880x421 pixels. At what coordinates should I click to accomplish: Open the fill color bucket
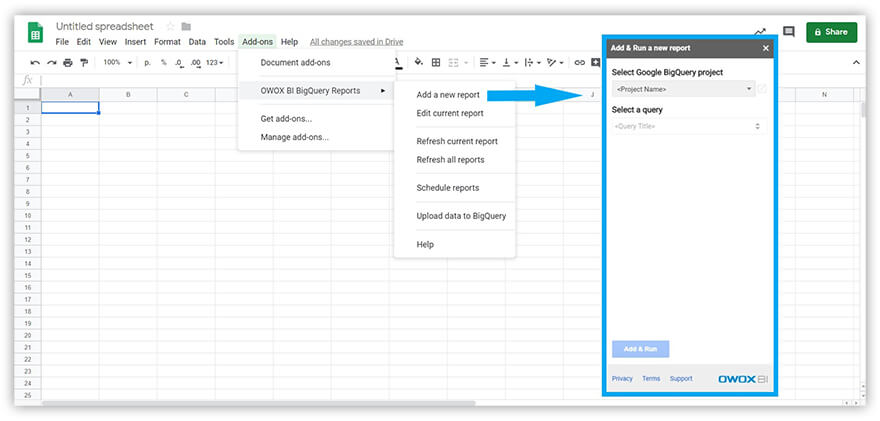[419, 62]
